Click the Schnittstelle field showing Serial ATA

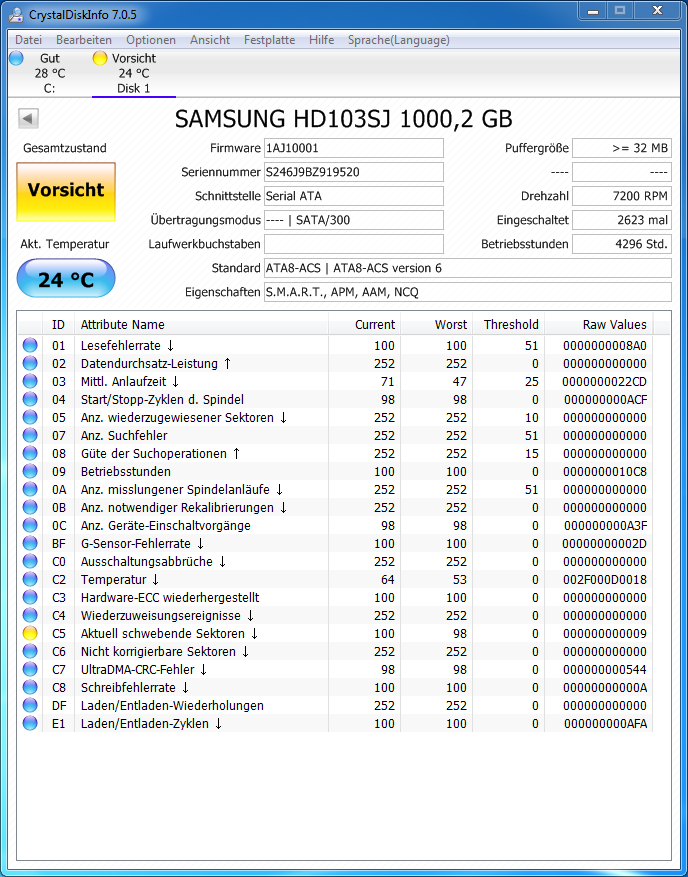[x=354, y=196]
